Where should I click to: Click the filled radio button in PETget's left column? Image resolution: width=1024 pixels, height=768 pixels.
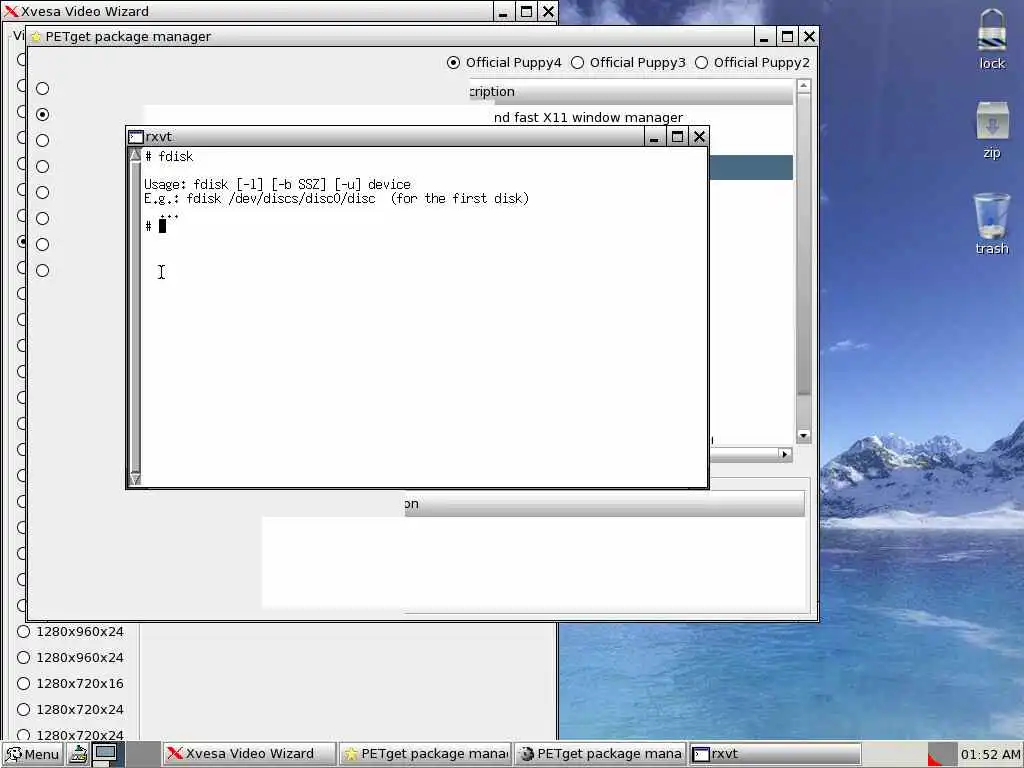pyautogui.click(x=42, y=114)
